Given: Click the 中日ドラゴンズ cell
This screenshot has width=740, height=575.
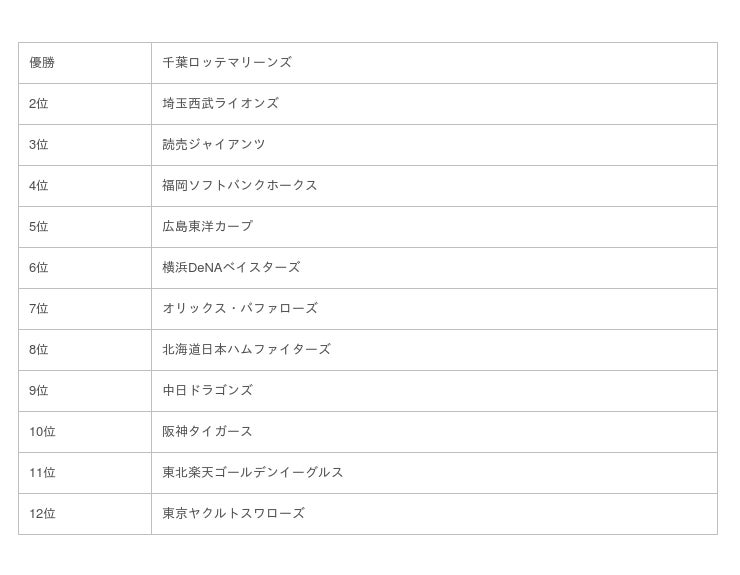Looking at the screenshot, I should click(x=208, y=391).
